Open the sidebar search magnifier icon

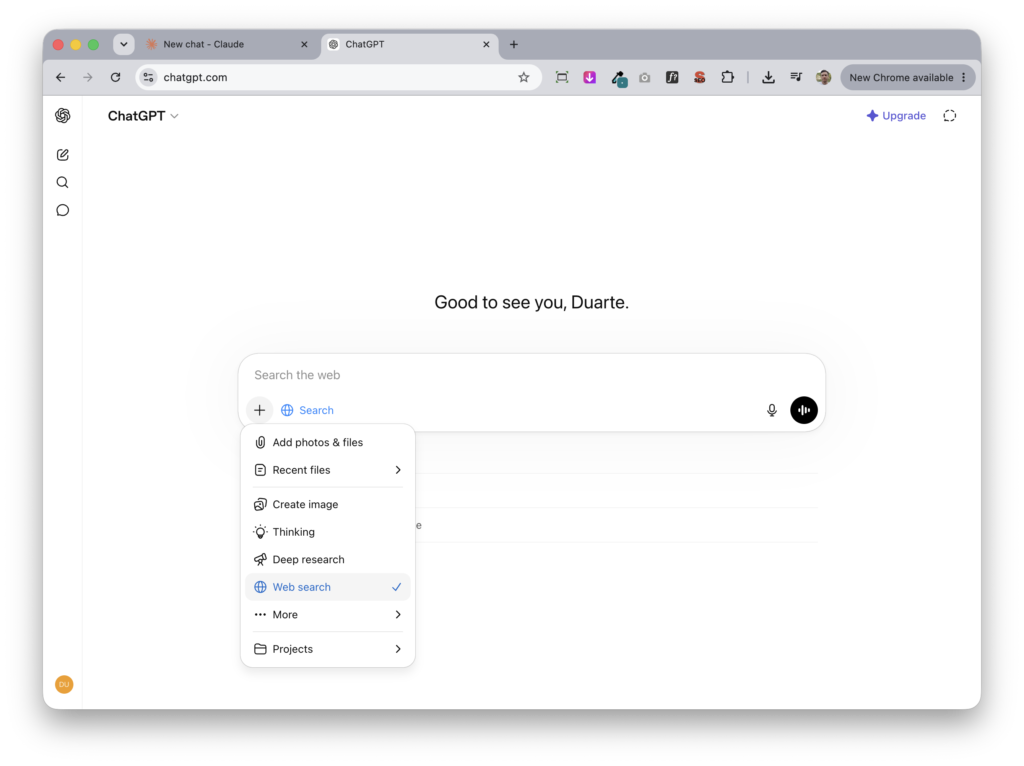(x=63, y=182)
